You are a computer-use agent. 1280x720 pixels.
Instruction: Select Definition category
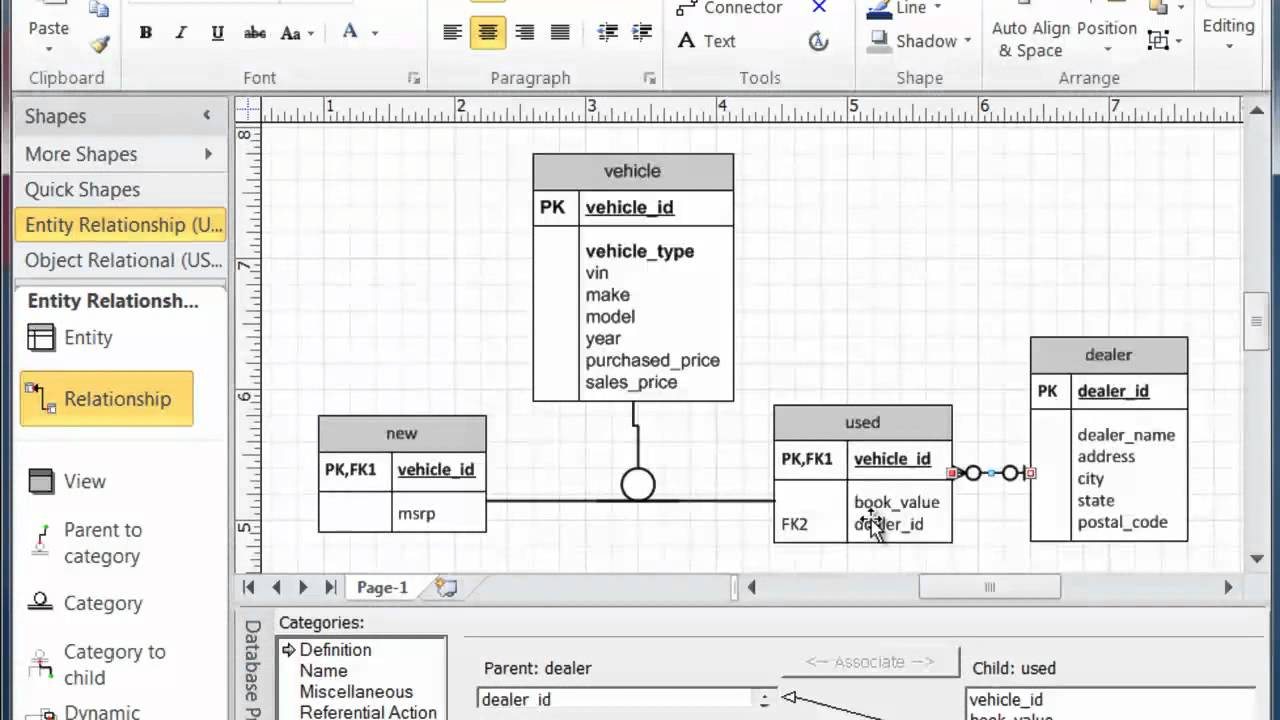pyautogui.click(x=335, y=650)
